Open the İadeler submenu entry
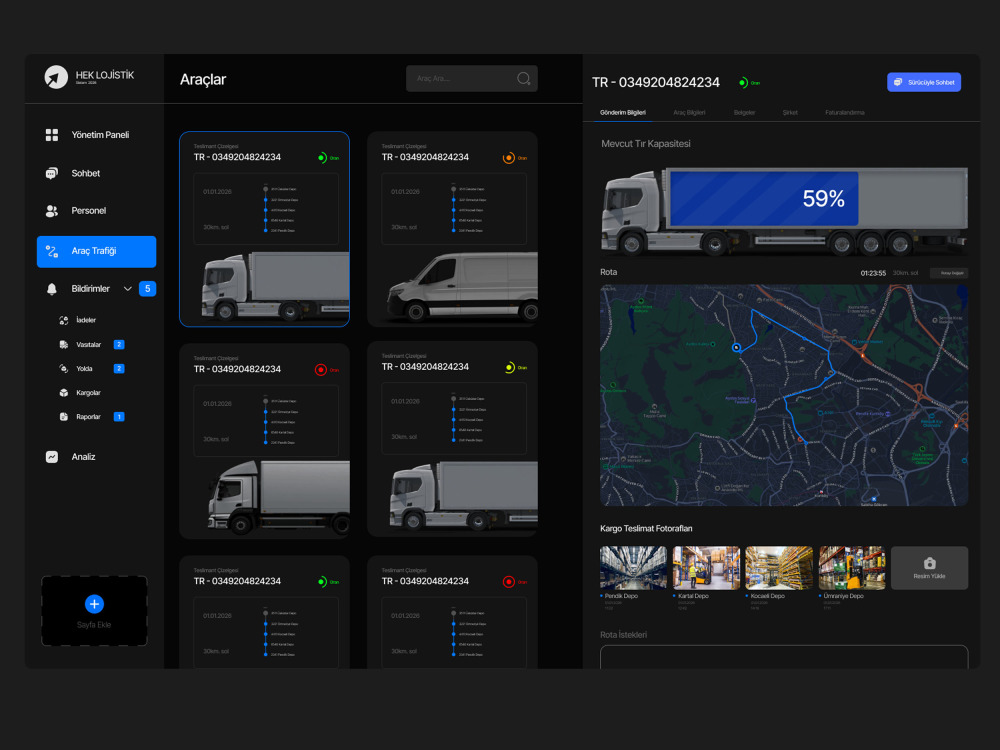This screenshot has height=750, width=1000. (86, 320)
